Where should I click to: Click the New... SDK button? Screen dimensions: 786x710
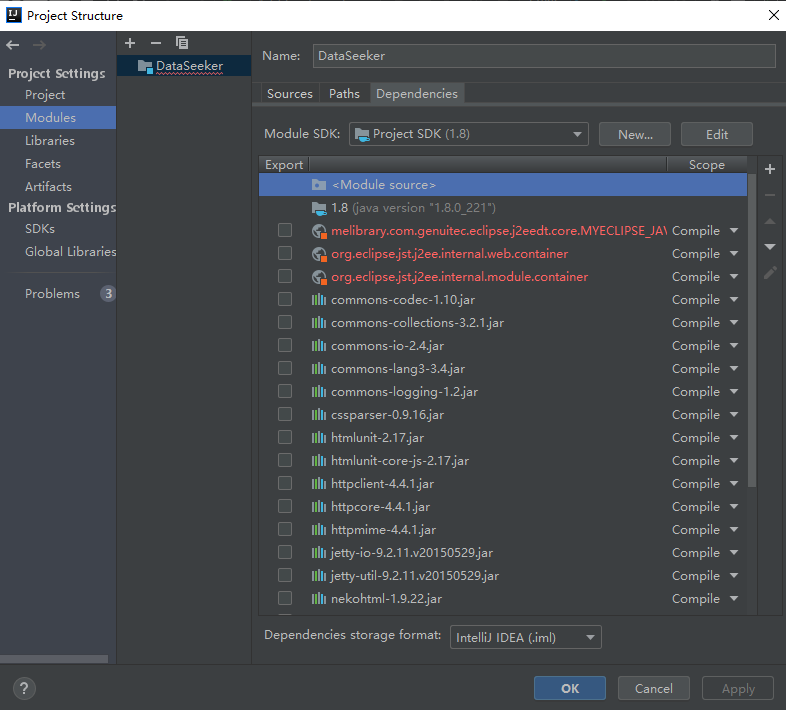(635, 134)
